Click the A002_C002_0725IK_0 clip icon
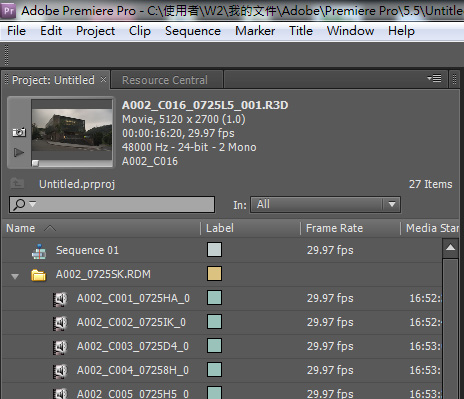This screenshot has width=464, height=399. click(x=60, y=323)
